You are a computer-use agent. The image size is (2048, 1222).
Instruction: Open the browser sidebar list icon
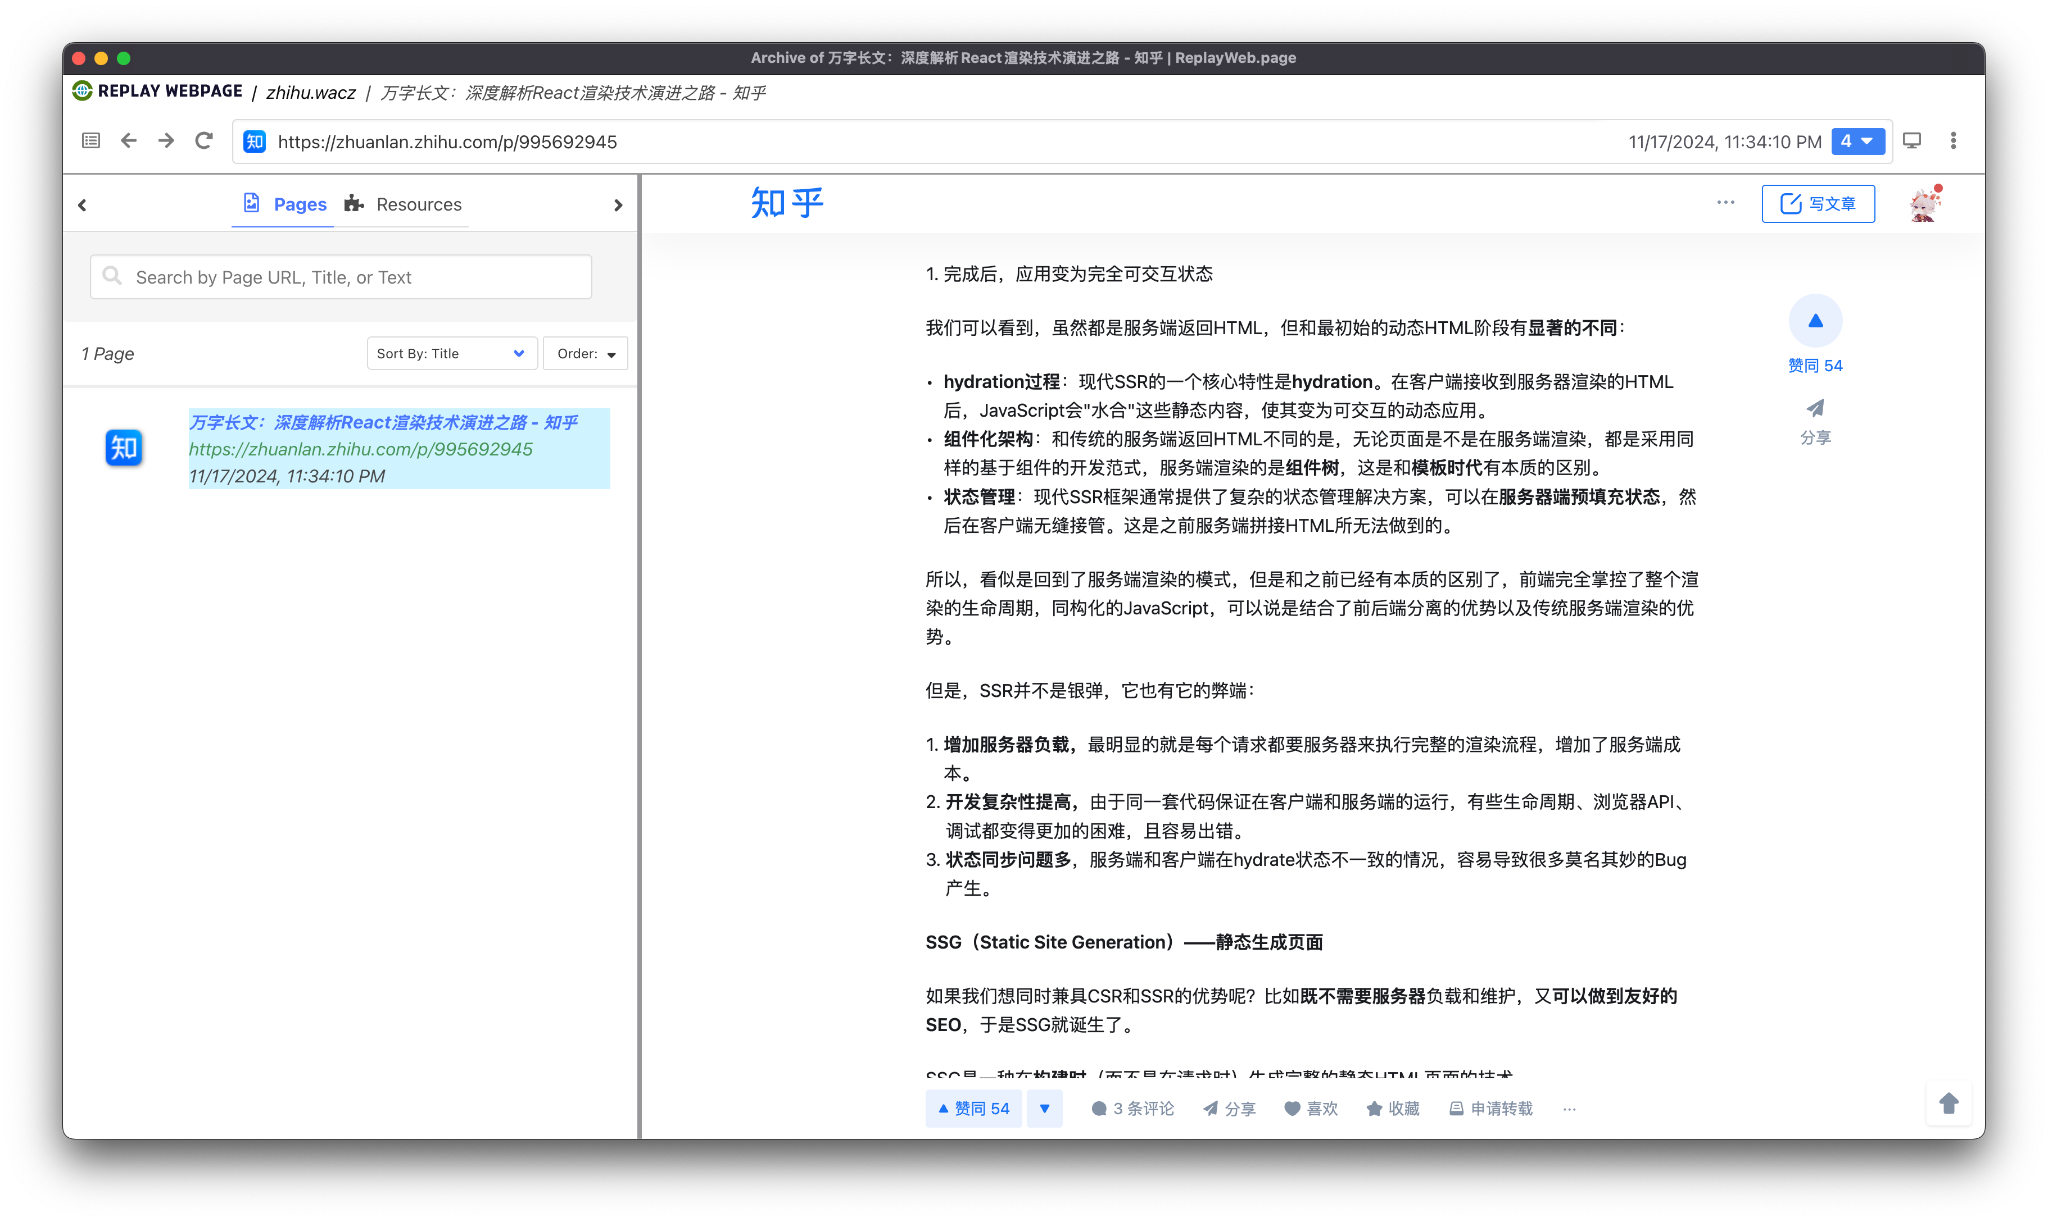pos(91,141)
